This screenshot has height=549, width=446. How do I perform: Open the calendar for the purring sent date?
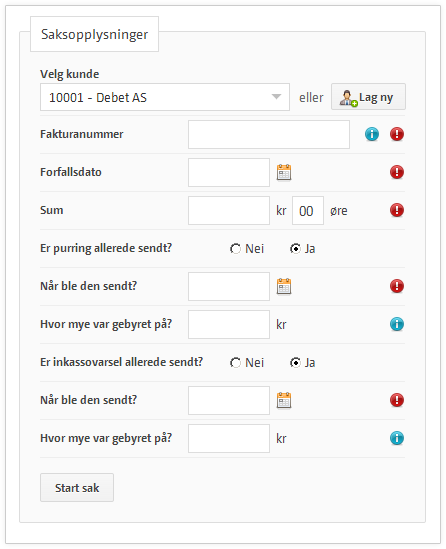click(284, 286)
